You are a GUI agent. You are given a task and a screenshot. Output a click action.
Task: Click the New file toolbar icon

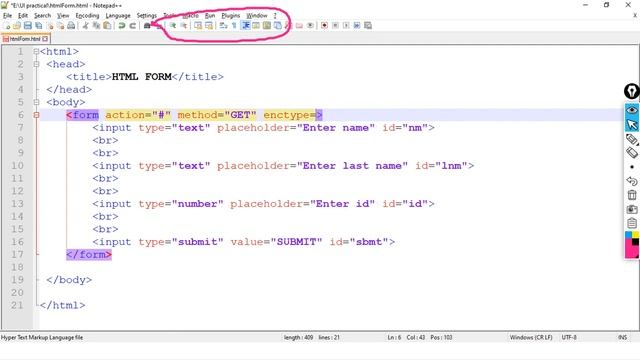7,25
